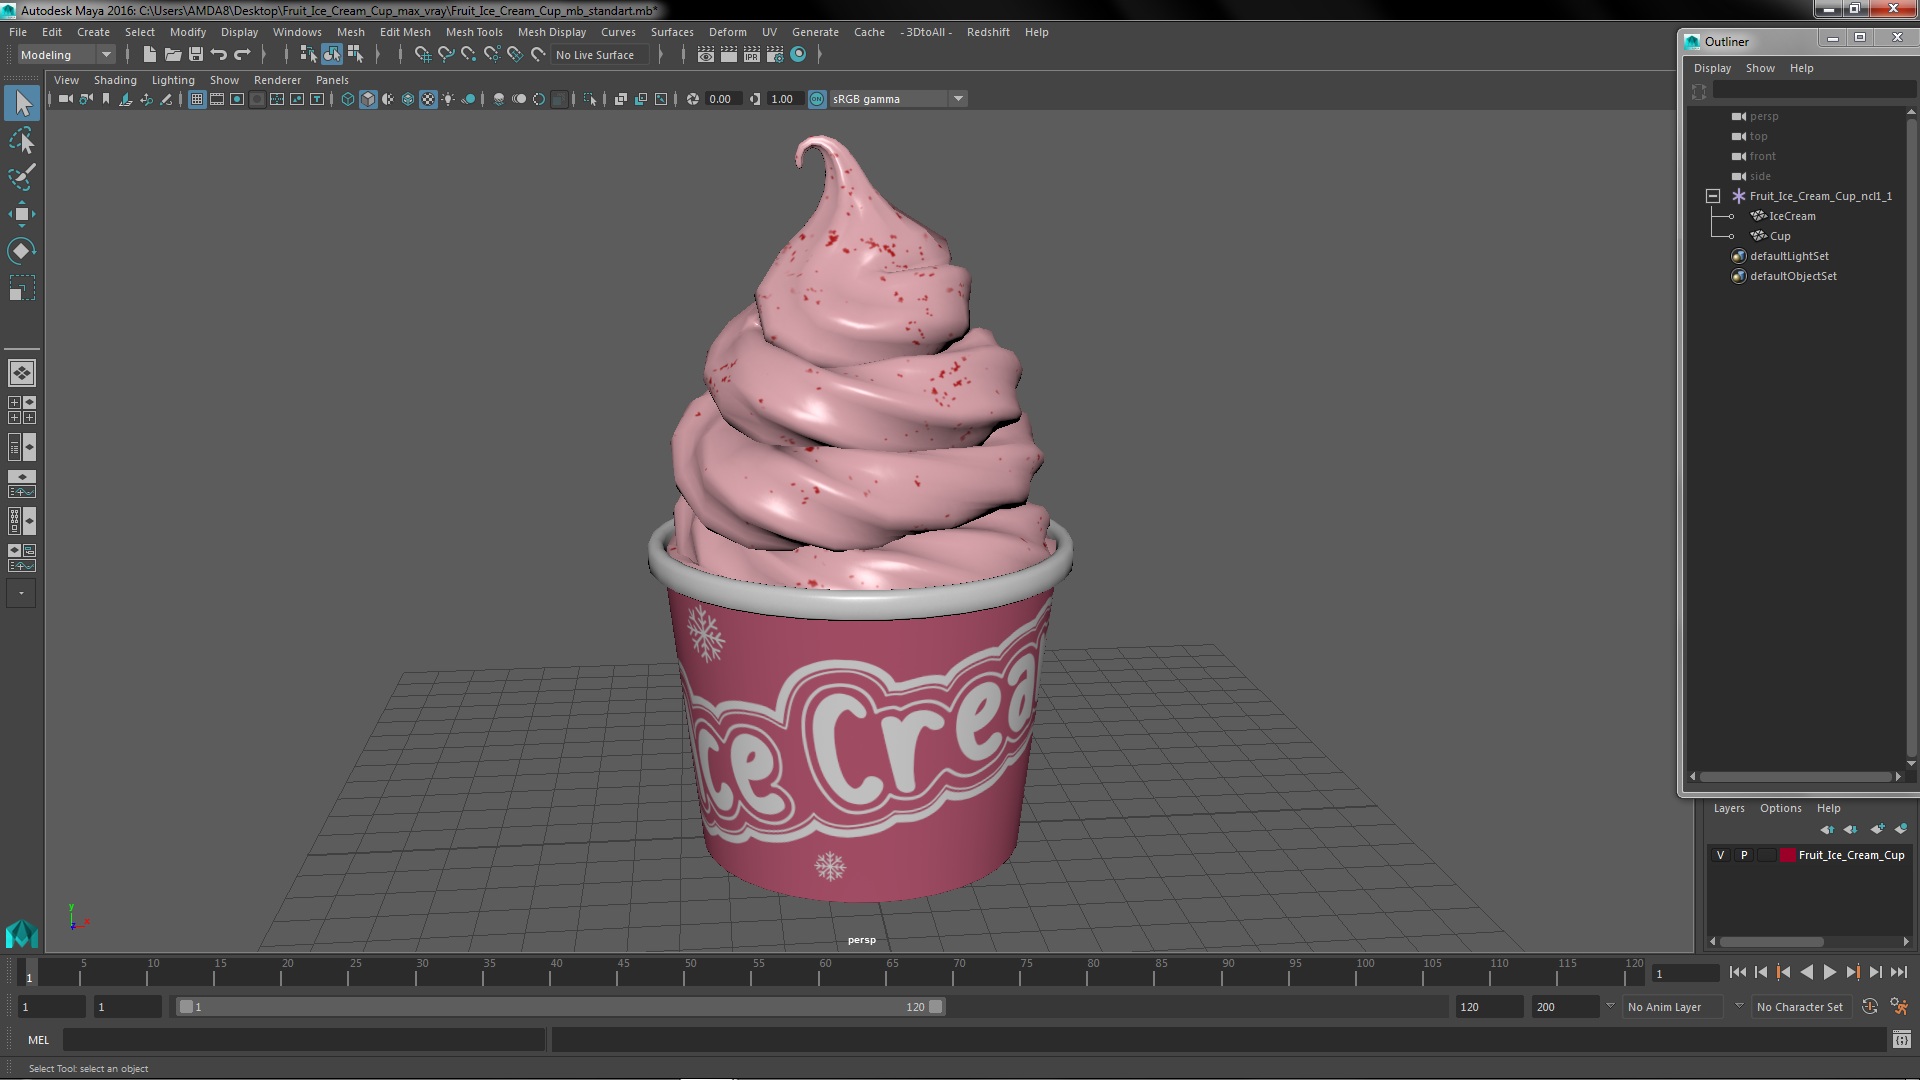The height and width of the screenshot is (1080, 1920).
Task: Open Hypershade round teal icon
Action: tap(798, 55)
